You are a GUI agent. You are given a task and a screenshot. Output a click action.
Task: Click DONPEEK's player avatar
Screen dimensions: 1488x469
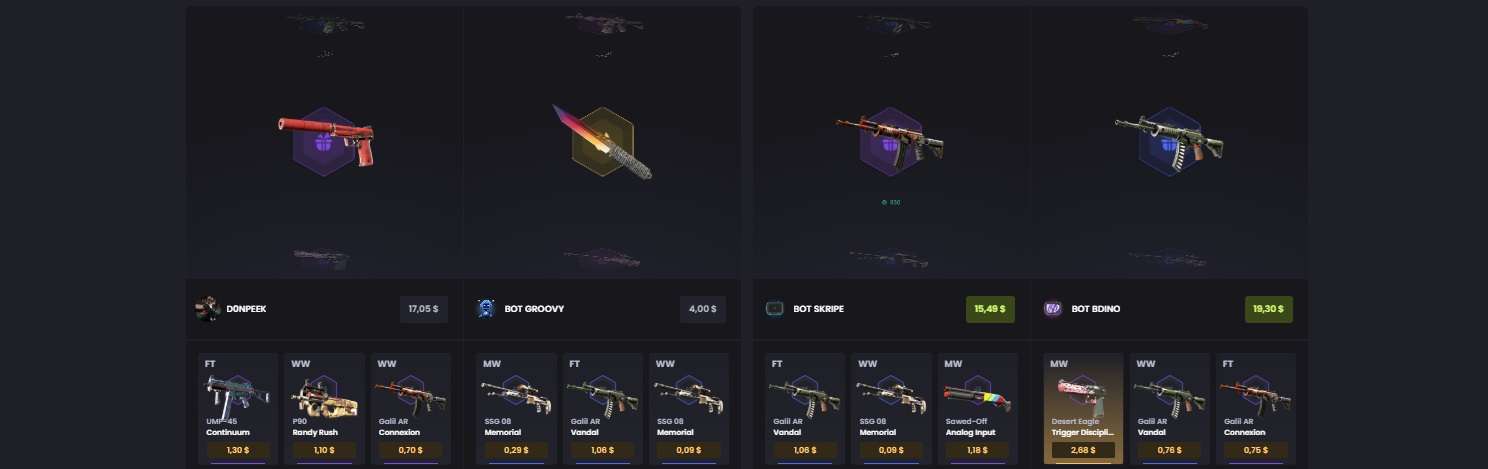(208, 309)
